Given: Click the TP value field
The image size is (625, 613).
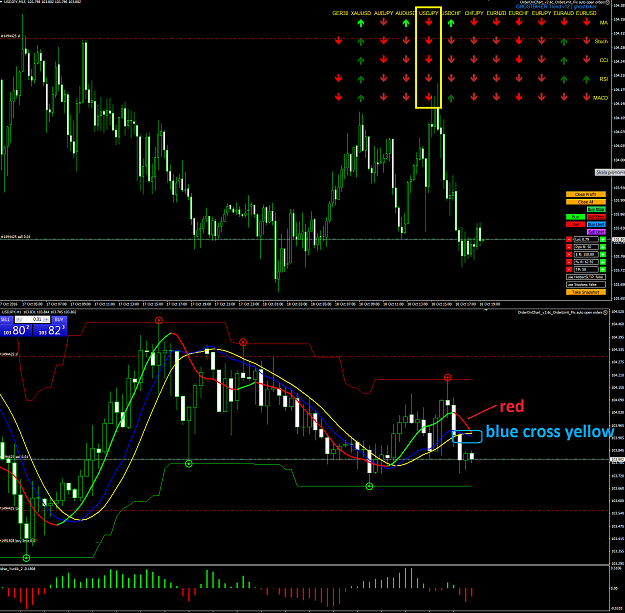Looking at the screenshot, I should pyautogui.click(x=586, y=269).
